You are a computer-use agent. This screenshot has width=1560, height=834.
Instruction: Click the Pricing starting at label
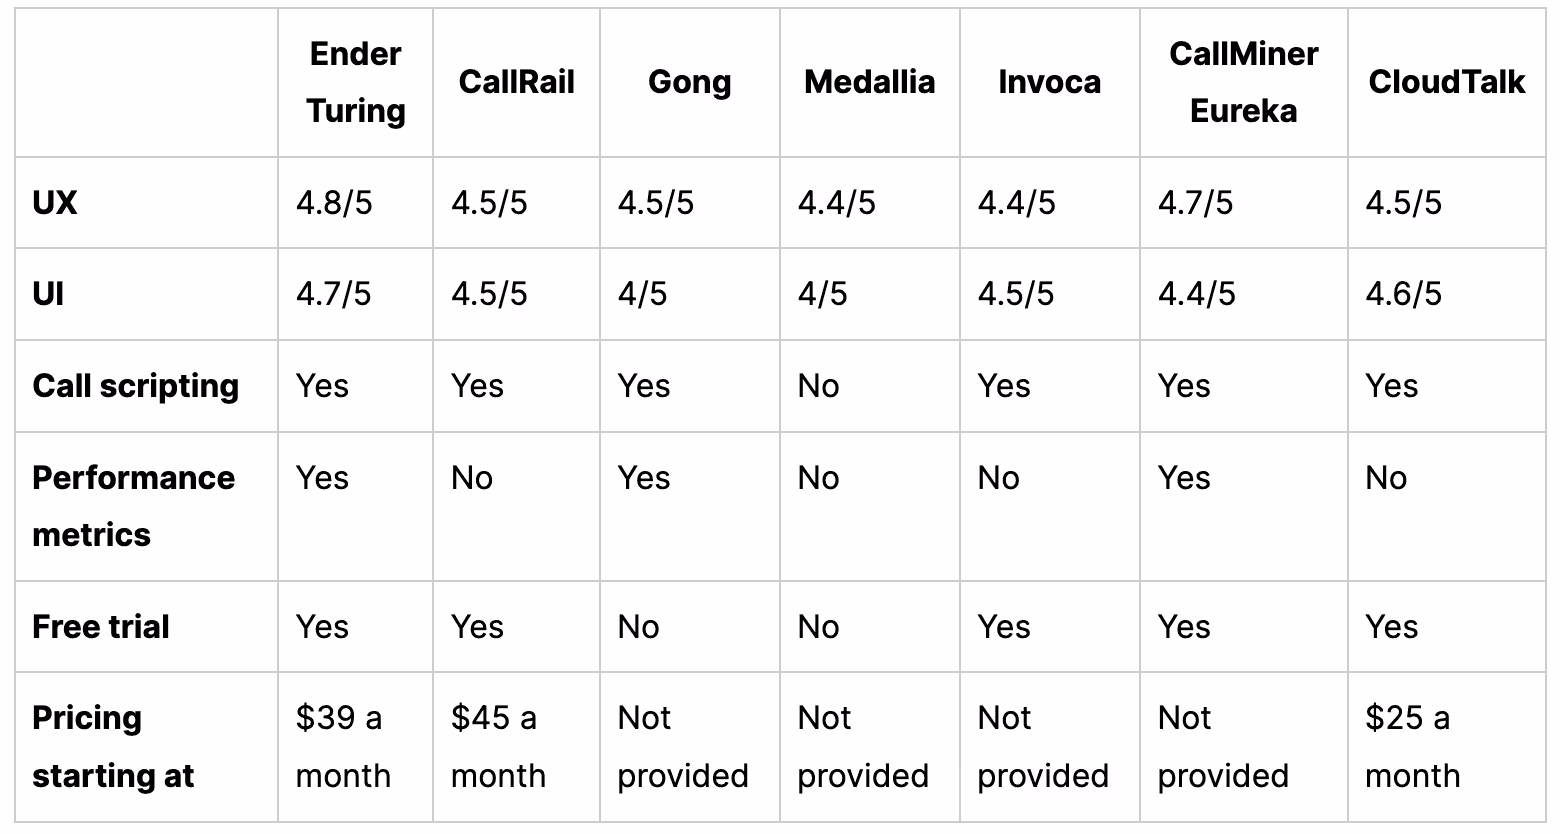pos(113,747)
